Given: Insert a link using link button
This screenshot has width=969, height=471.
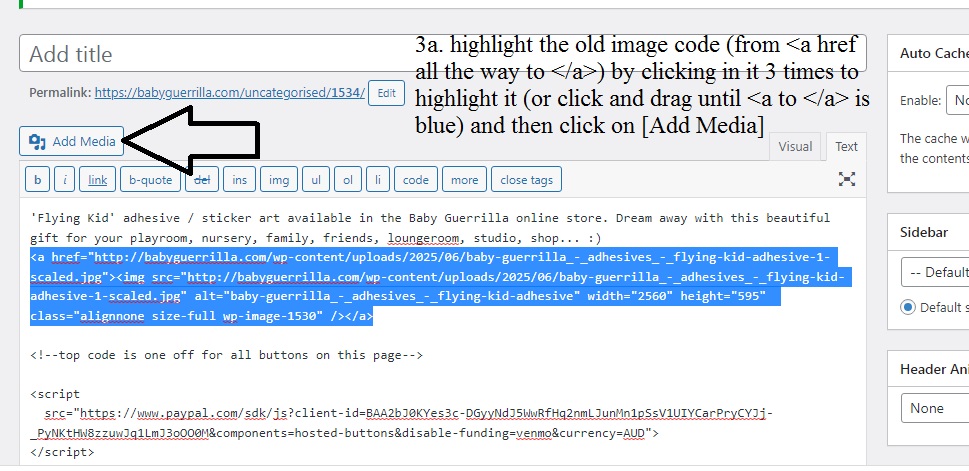Looking at the screenshot, I should (x=98, y=180).
